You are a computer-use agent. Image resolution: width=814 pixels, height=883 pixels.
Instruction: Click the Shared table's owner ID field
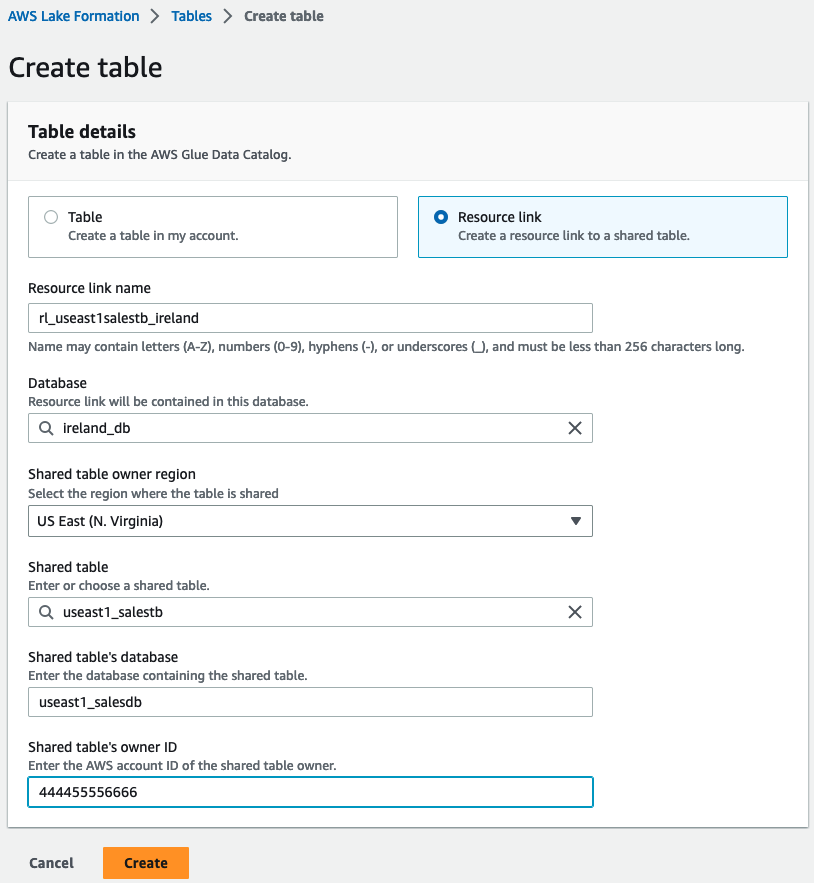point(310,792)
